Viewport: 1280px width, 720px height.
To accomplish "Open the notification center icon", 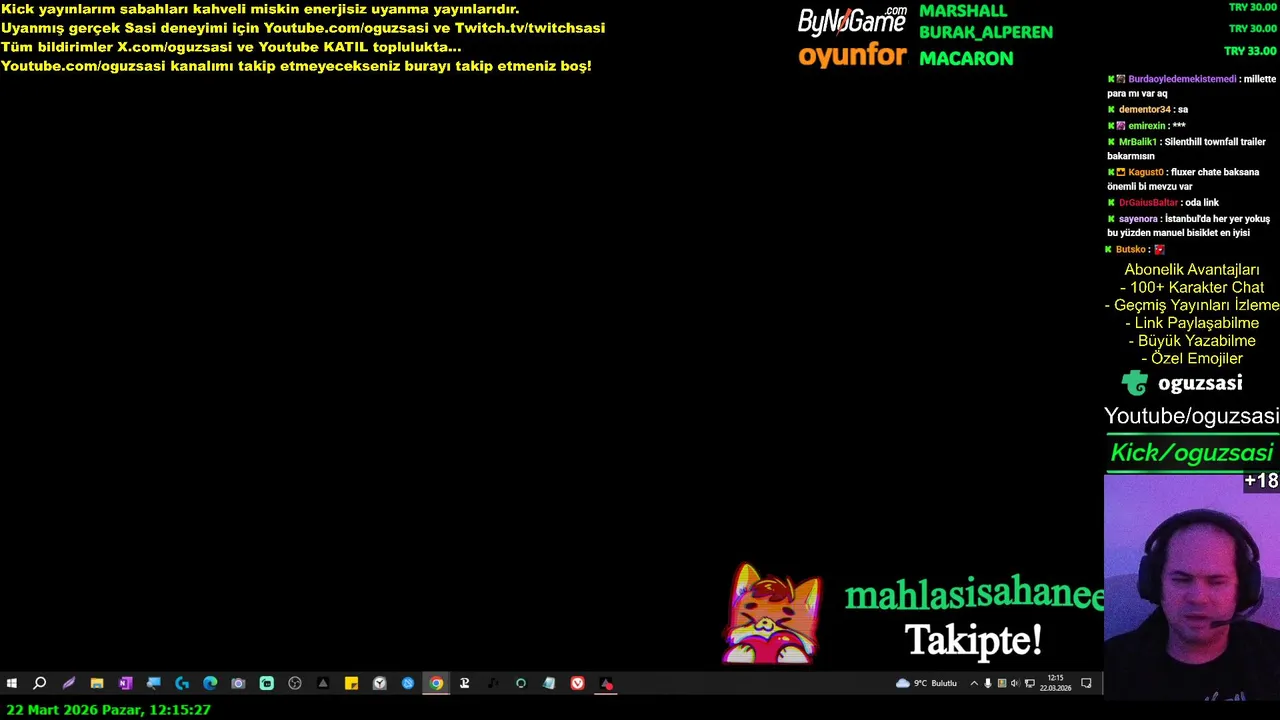I will coord(1087,683).
